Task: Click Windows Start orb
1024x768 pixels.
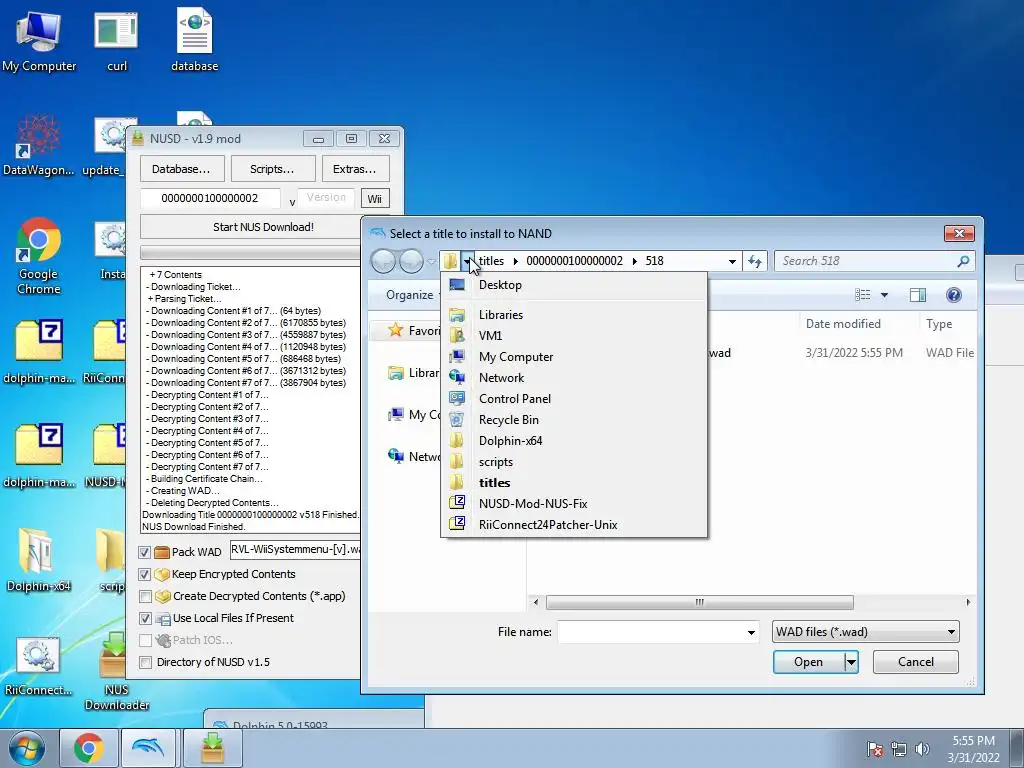Action: (x=27, y=748)
